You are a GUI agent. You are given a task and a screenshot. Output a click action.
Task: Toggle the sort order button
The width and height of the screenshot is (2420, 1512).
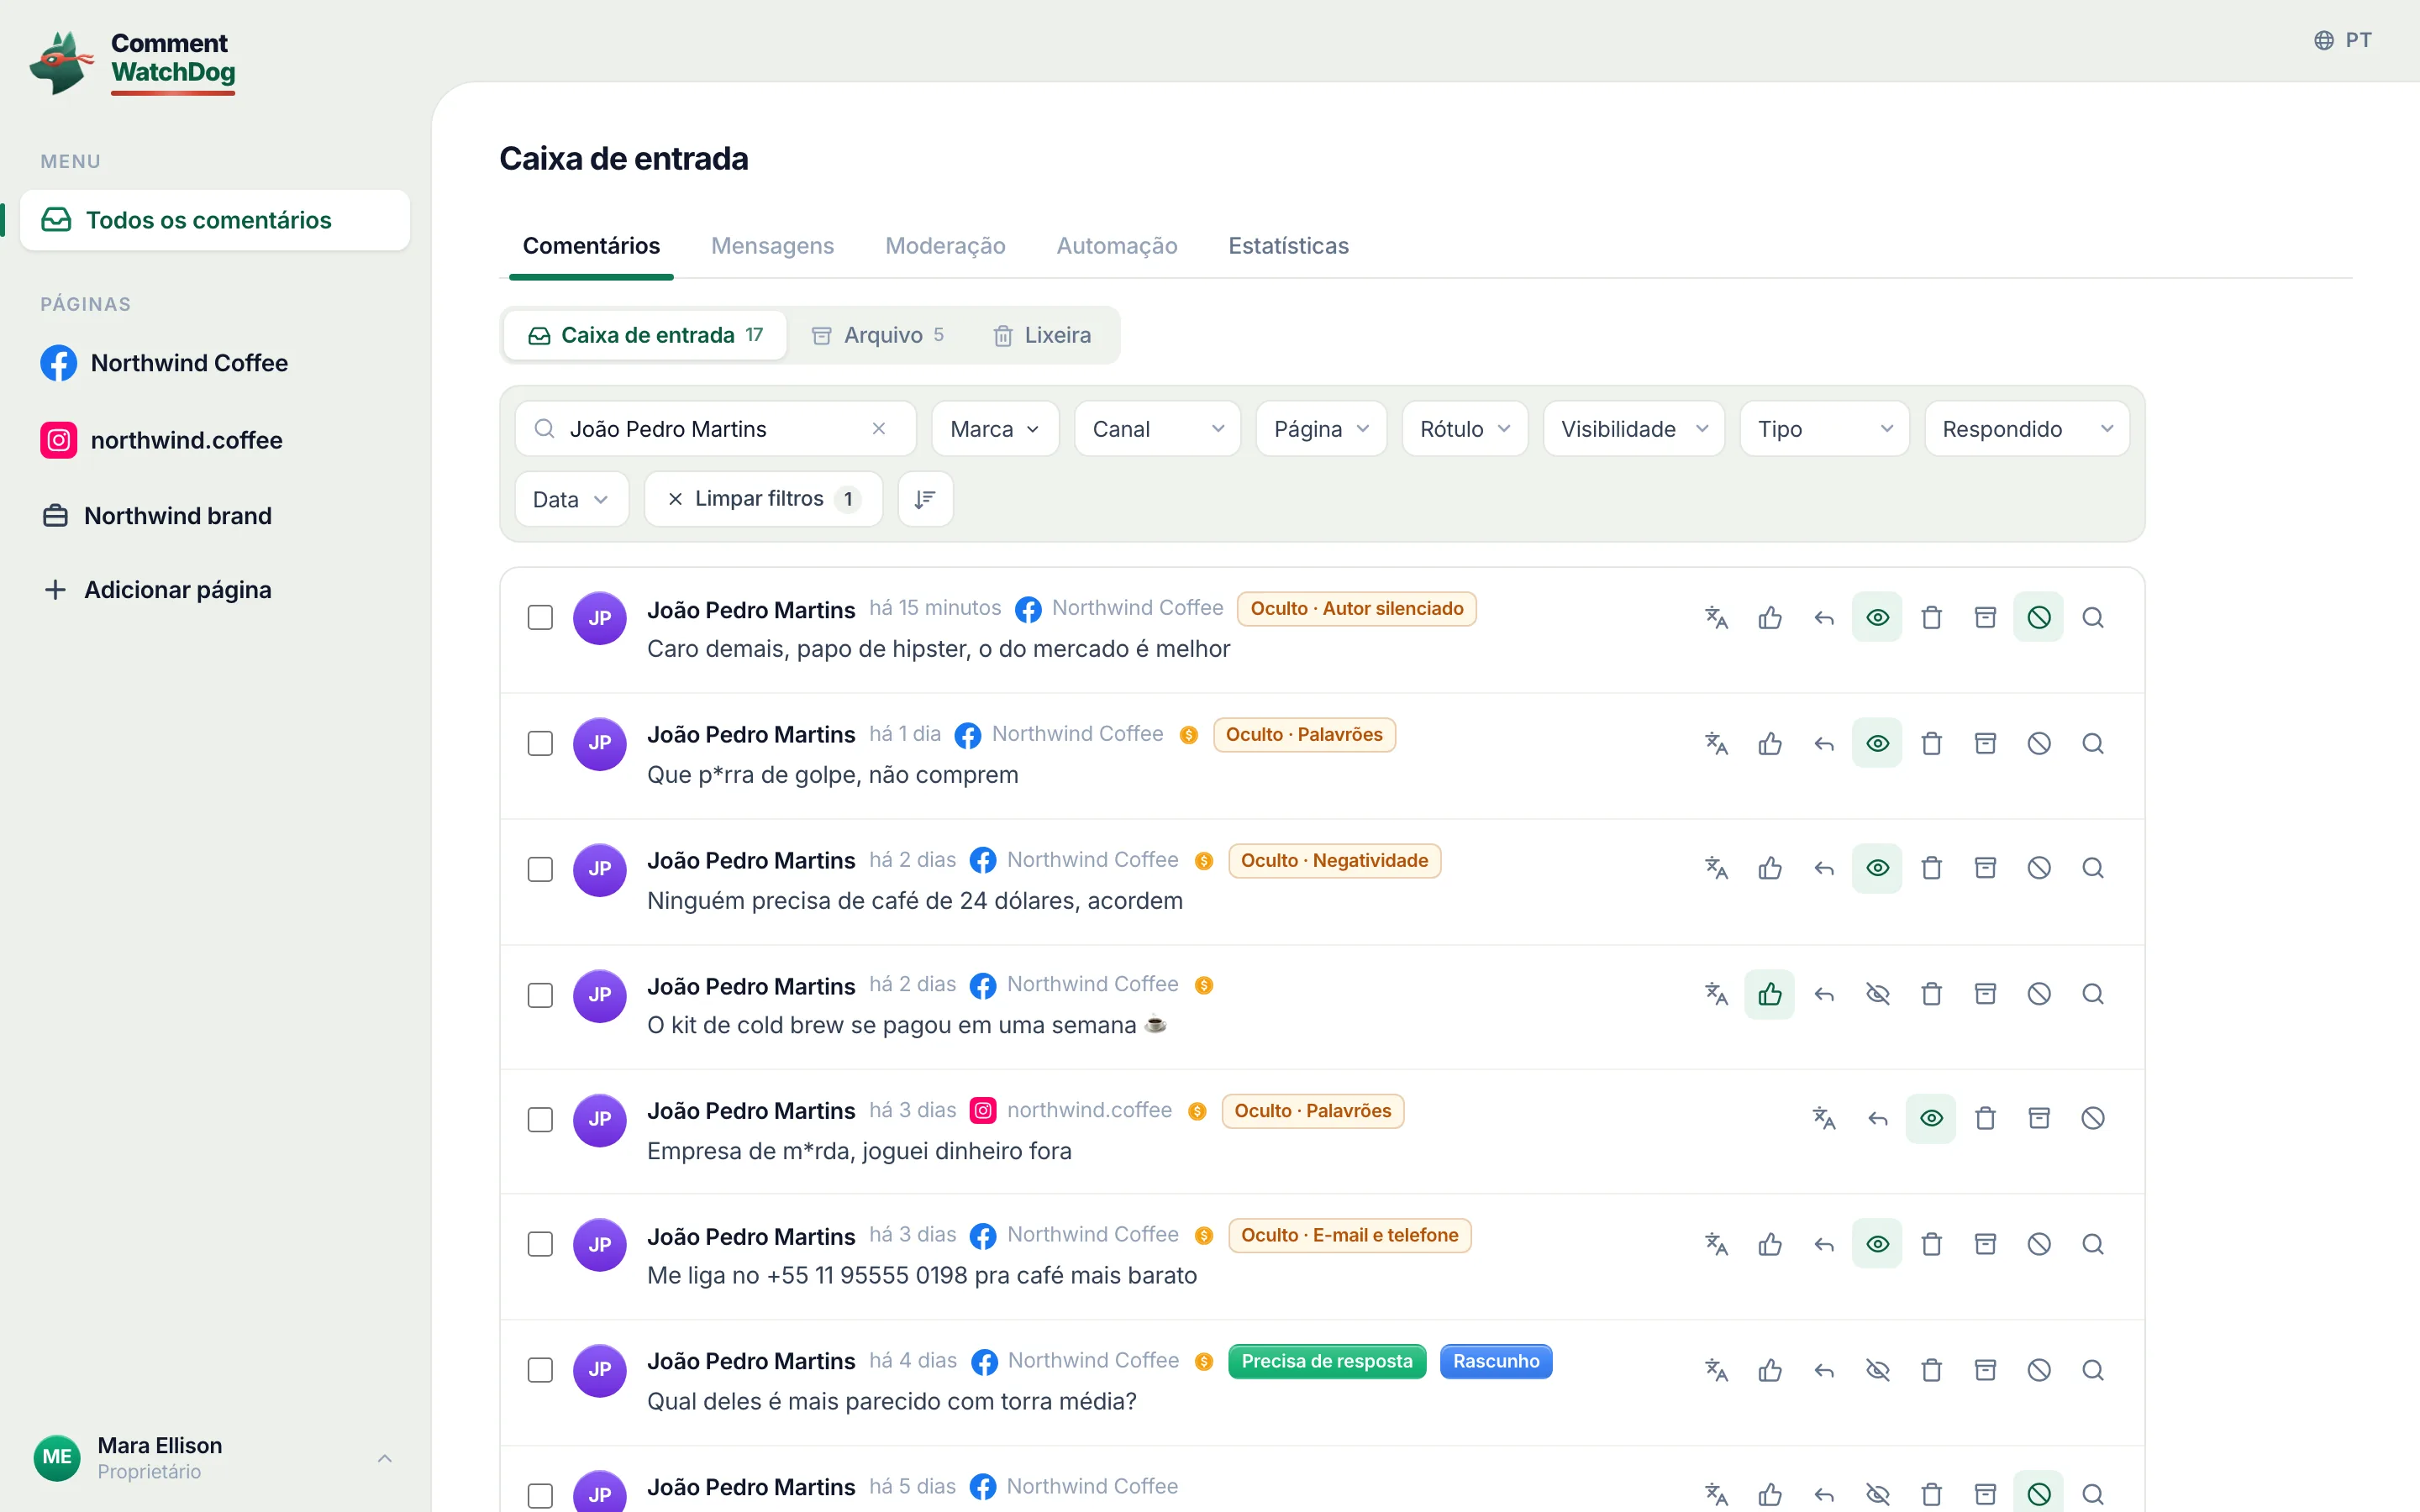tap(925, 499)
